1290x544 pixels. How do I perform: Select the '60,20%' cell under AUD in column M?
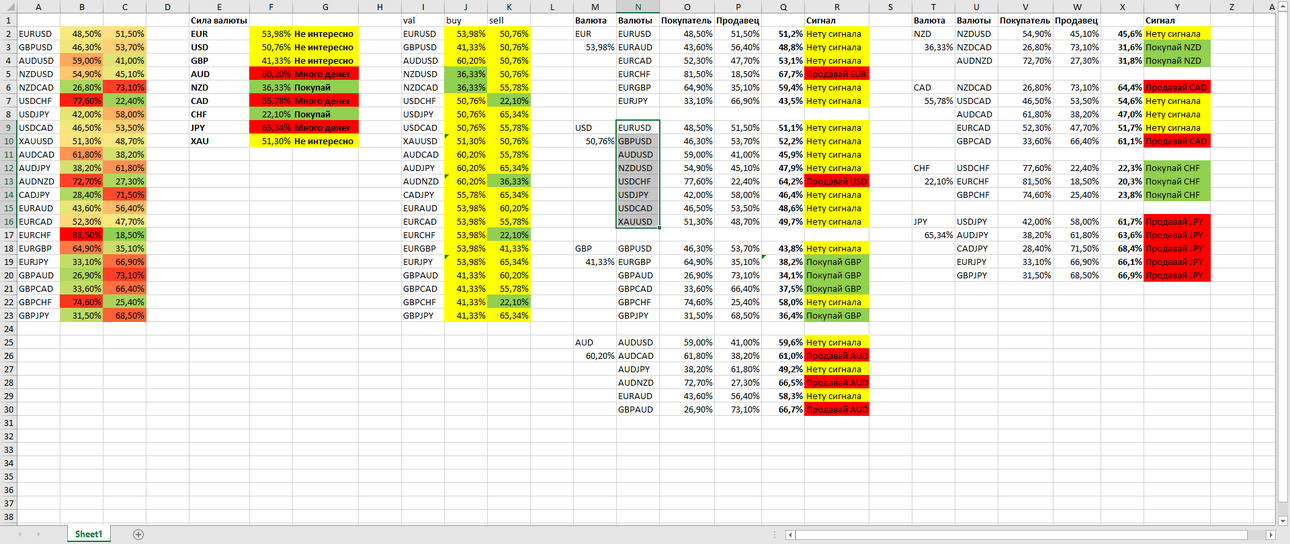595,356
